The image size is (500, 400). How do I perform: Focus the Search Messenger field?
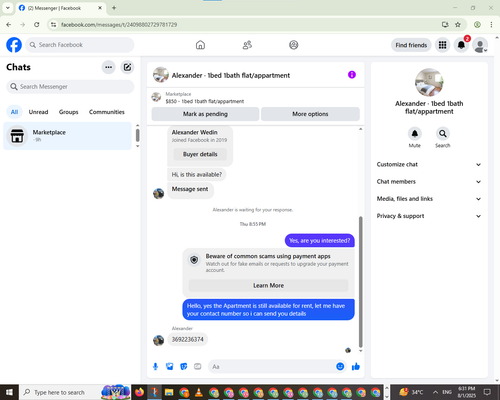70,87
